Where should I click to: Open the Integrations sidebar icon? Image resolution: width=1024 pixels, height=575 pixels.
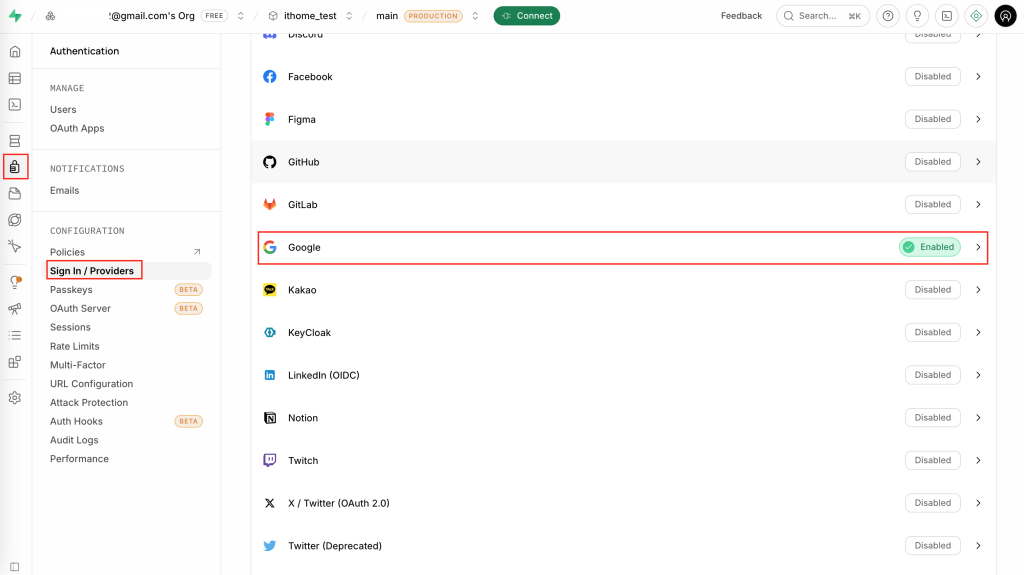pyautogui.click(x=15, y=362)
